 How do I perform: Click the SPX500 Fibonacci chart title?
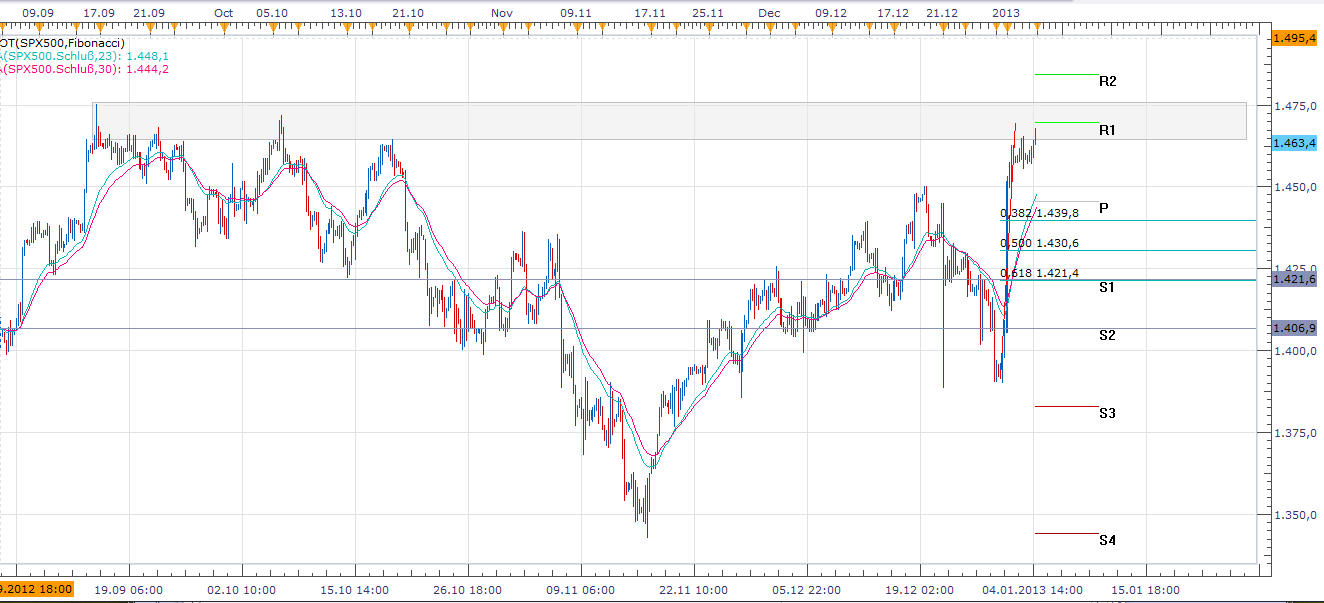click(62, 43)
